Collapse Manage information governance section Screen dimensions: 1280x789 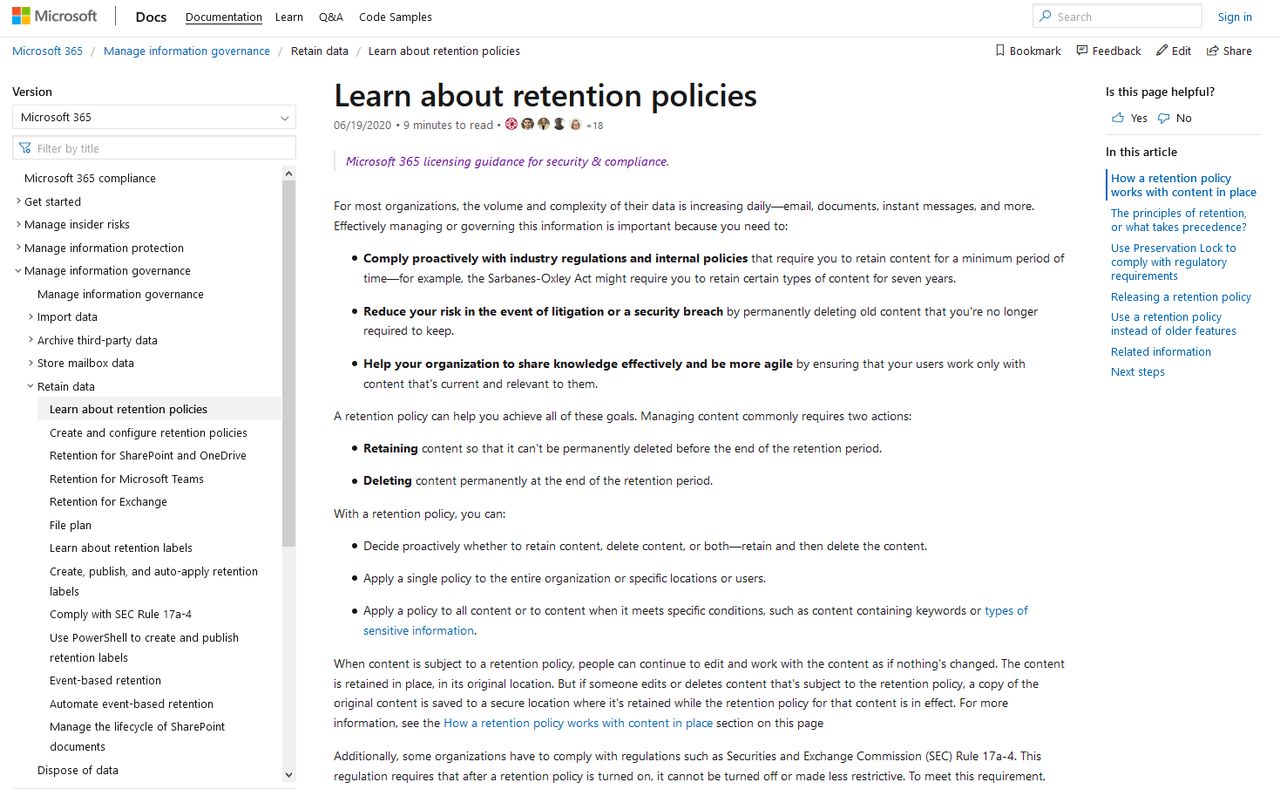point(18,270)
